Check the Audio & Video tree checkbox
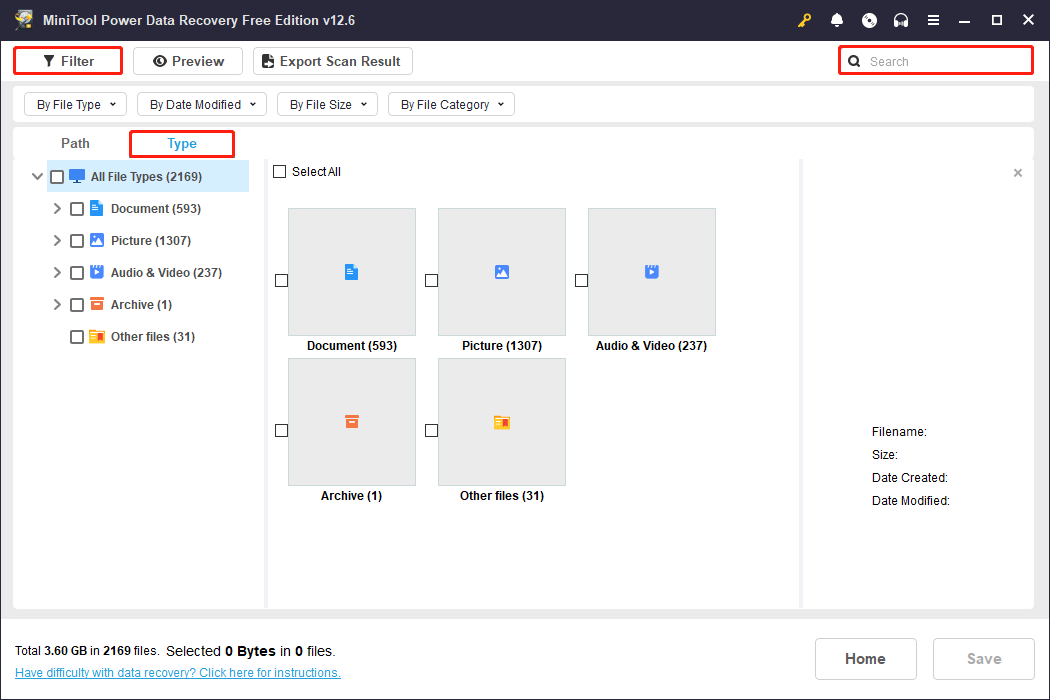The width and height of the screenshot is (1050, 700). pyautogui.click(x=77, y=272)
